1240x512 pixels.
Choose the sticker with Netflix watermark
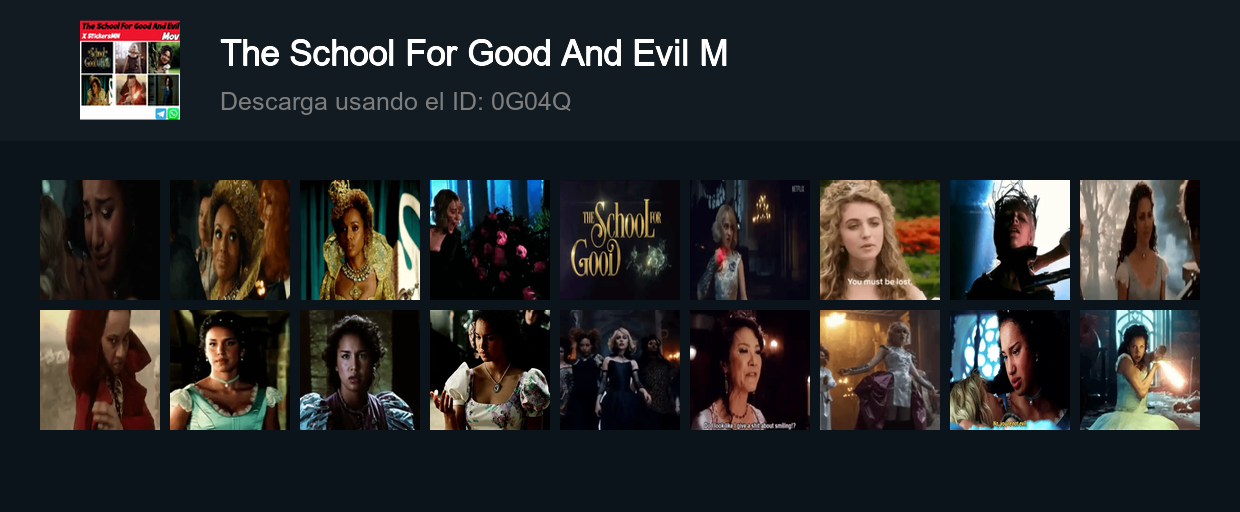pyautogui.click(x=750, y=240)
